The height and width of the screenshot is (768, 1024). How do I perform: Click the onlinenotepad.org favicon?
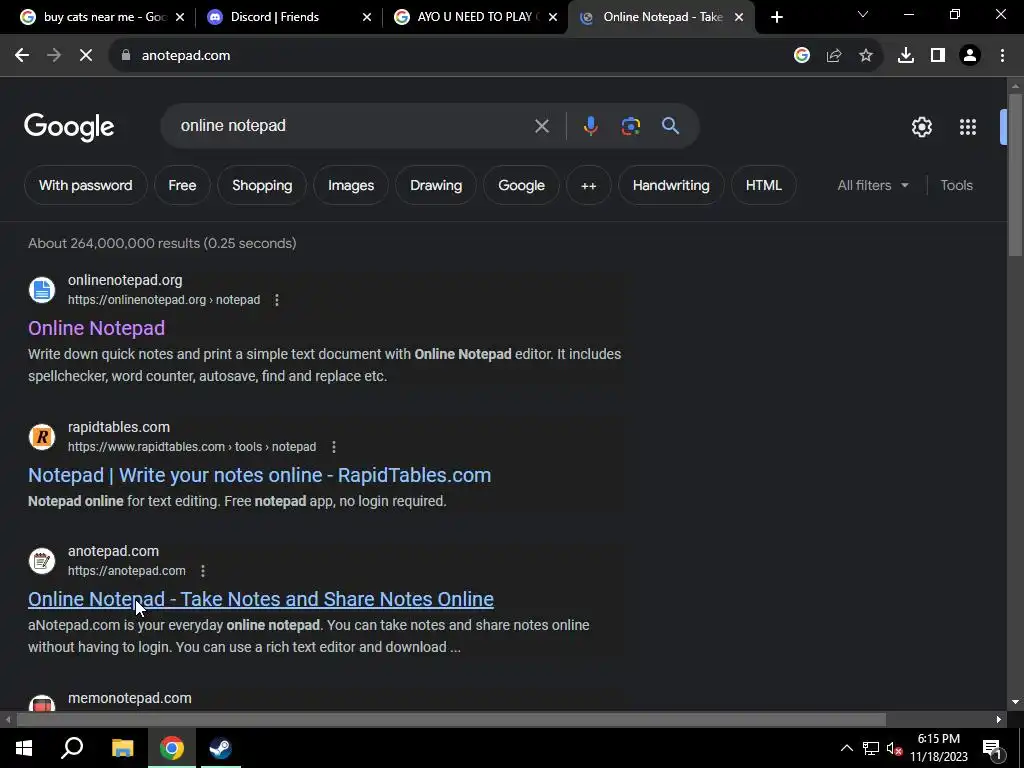coord(42,290)
